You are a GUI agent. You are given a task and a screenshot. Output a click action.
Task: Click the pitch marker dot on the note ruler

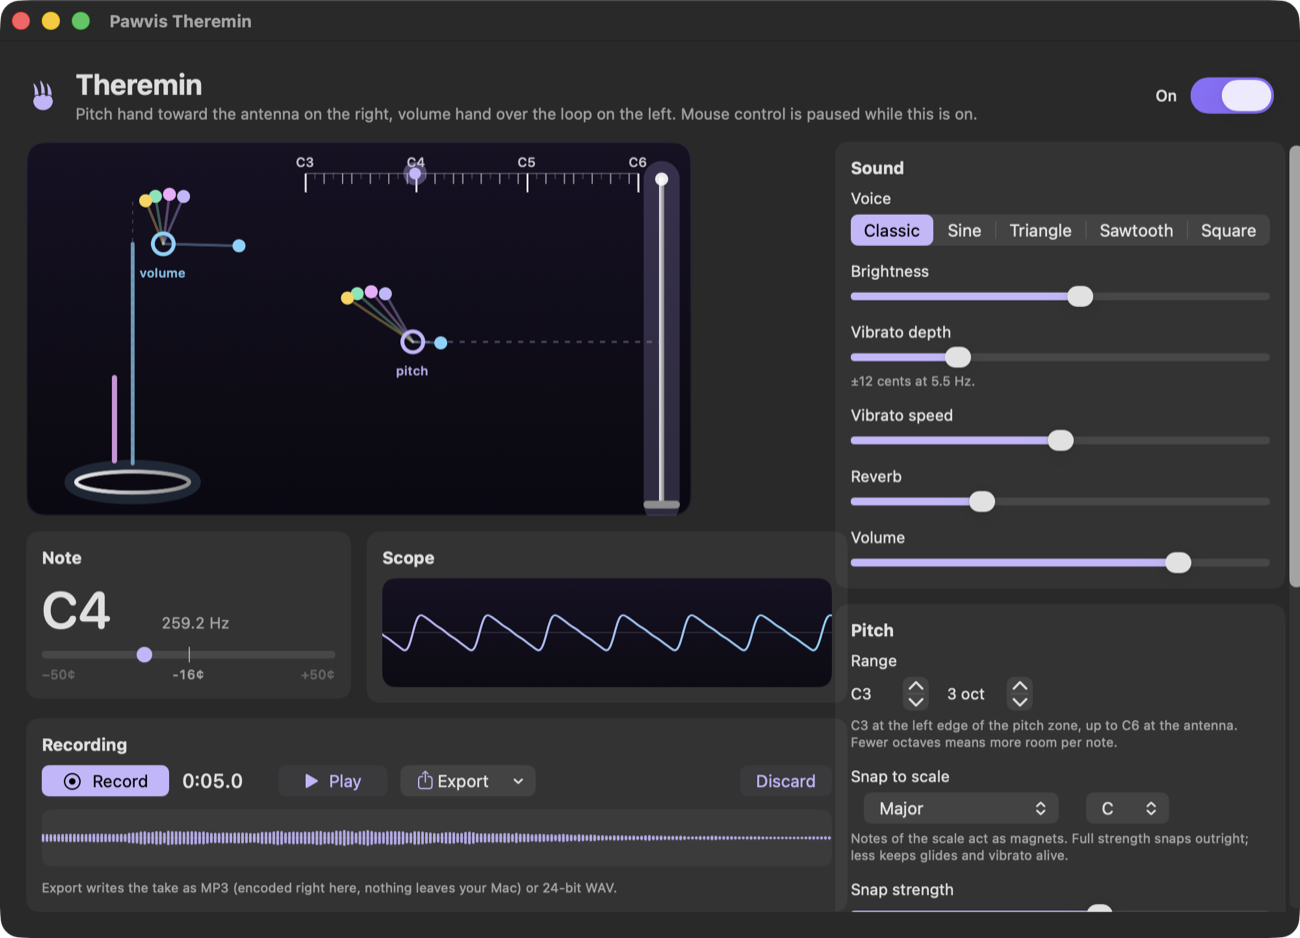pyautogui.click(x=415, y=174)
